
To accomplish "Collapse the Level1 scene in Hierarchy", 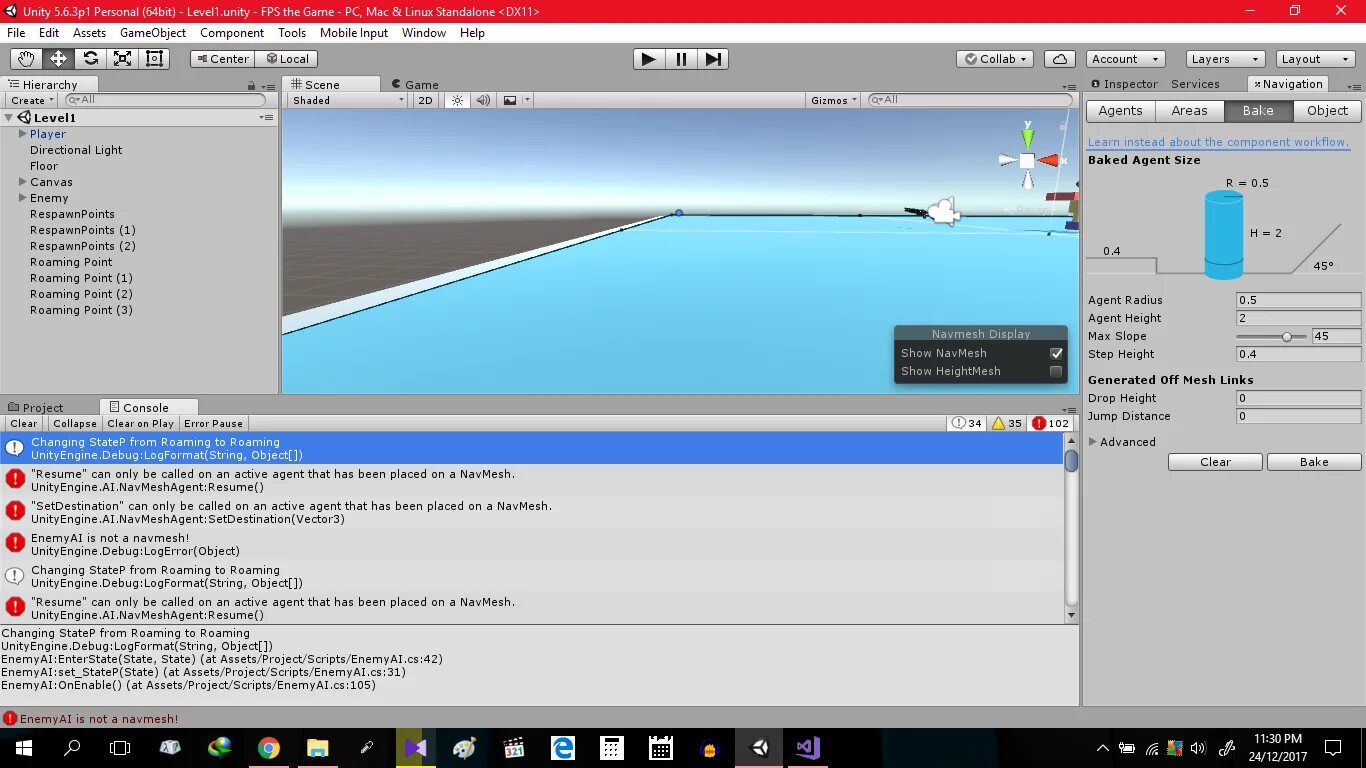I will (8, 118).
